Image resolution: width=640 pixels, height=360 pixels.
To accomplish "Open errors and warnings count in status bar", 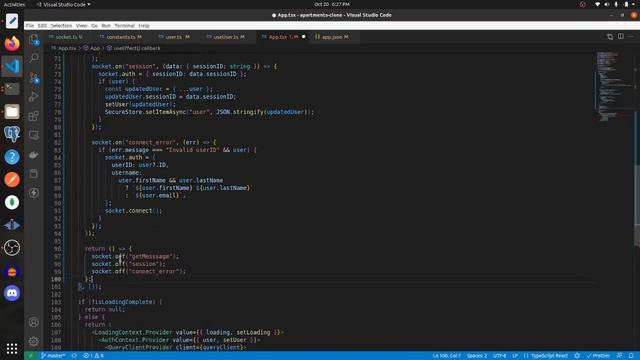I will point(93,356).
